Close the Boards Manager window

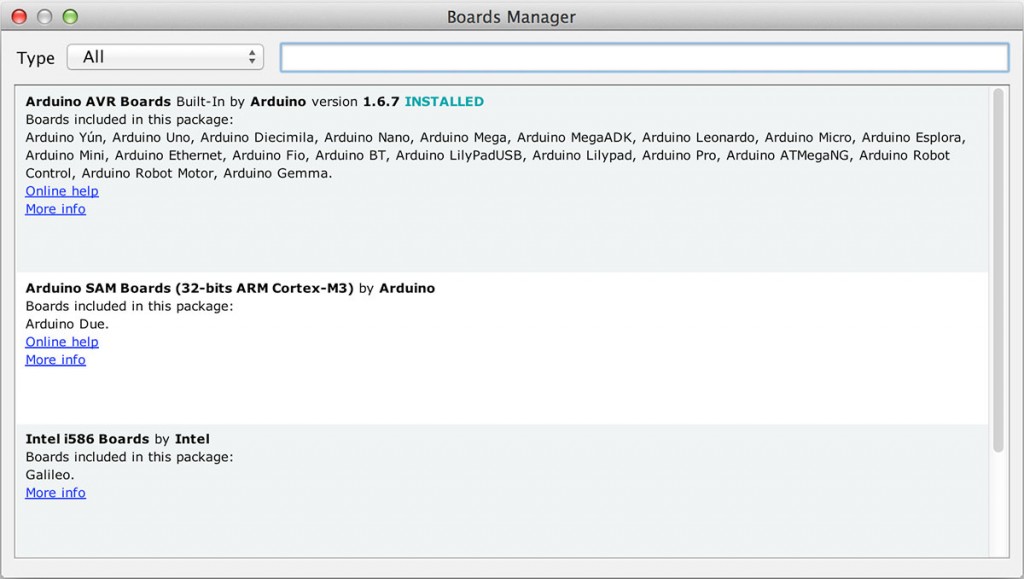pos(20,17)
